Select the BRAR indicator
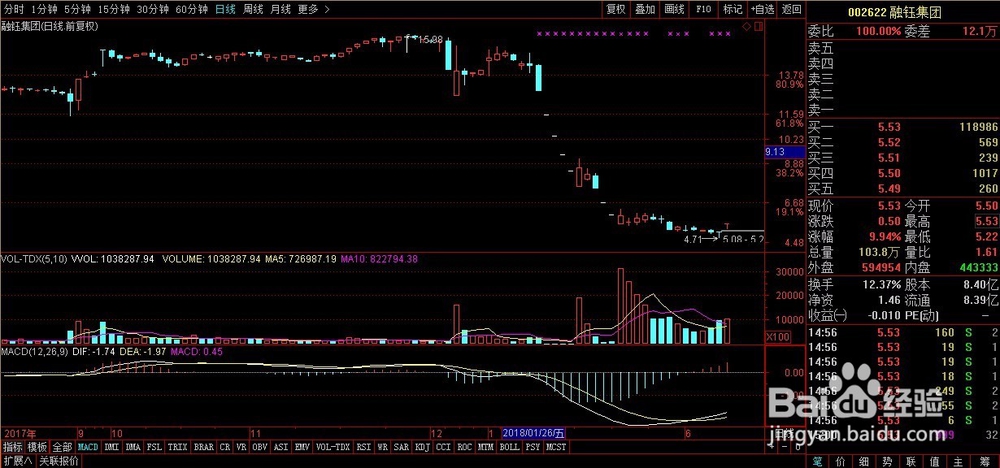Image resolution: width=1000 pixels, height=468 pixels. click(x=203, y=447)
